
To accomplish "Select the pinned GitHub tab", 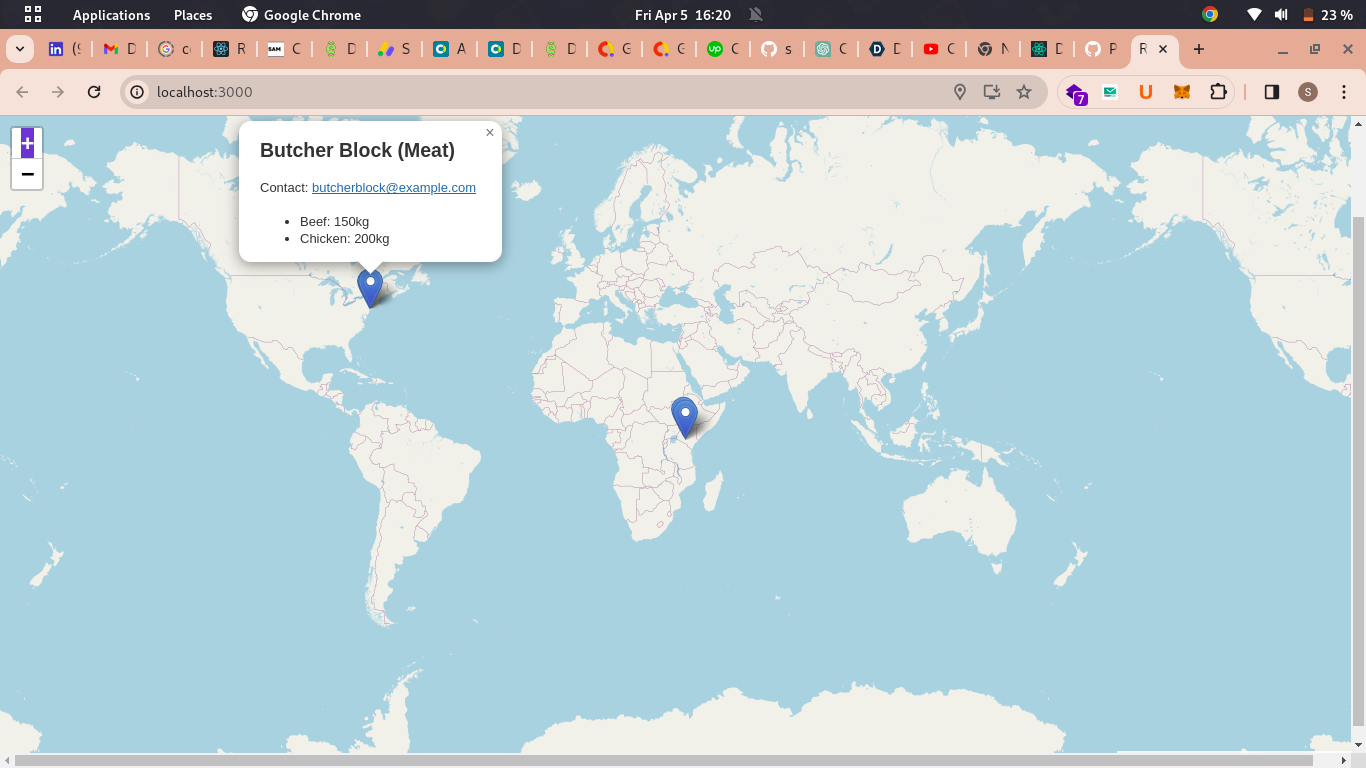I will click(x=770, y=48).
